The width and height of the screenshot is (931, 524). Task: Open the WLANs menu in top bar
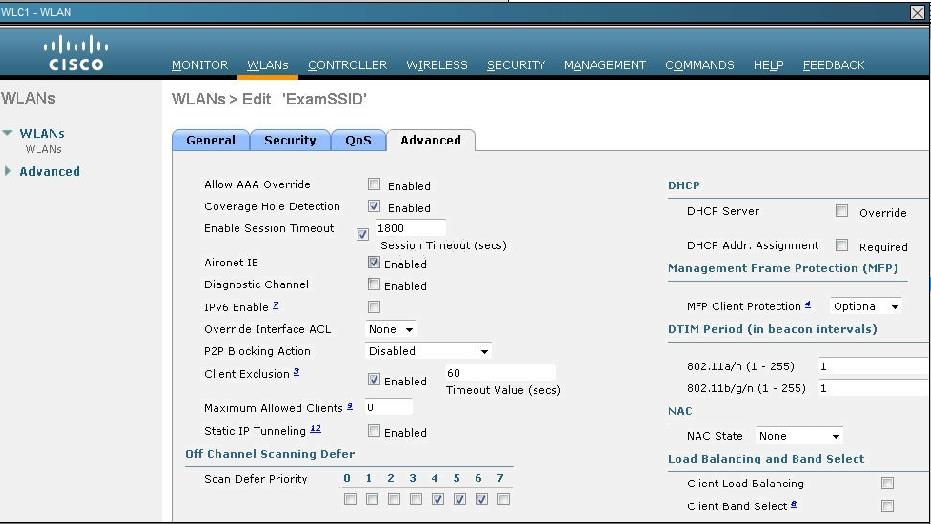point(267,65)
